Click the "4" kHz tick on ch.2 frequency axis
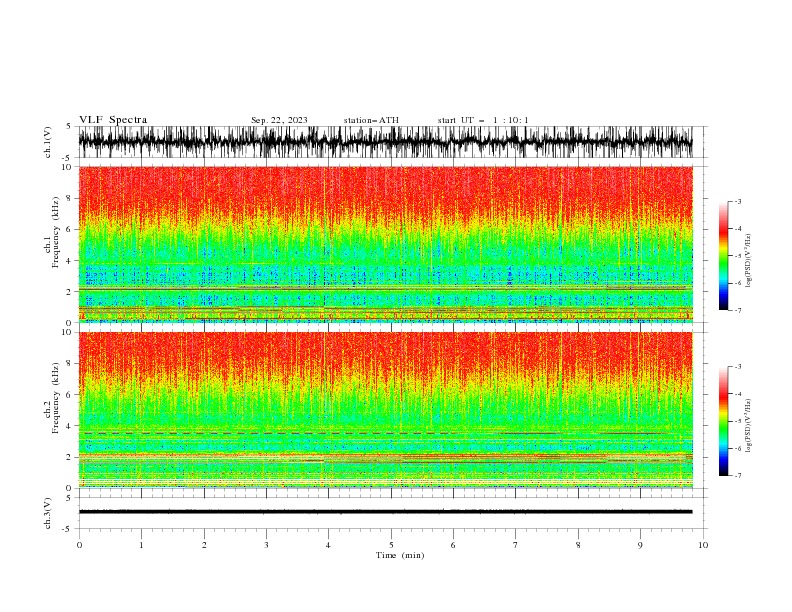Viewport: 792px width, 612px height. tap(70, 426)
